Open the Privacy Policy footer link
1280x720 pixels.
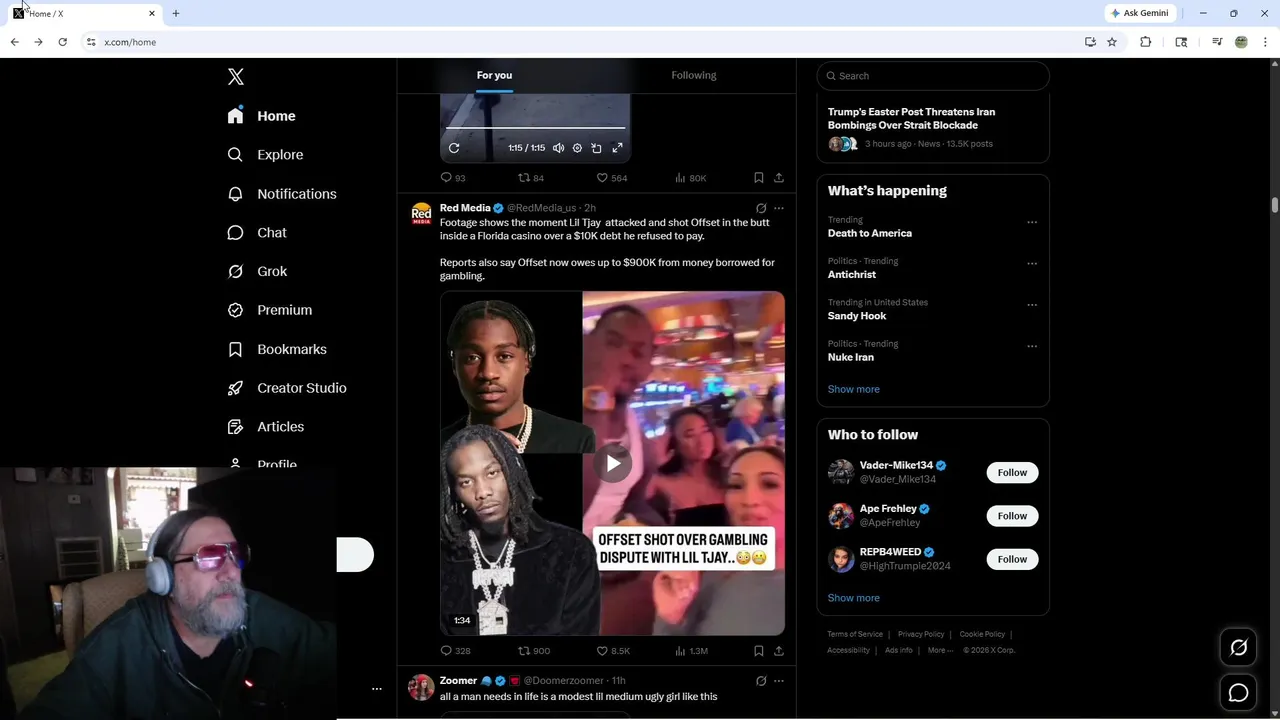coord(921,634)
